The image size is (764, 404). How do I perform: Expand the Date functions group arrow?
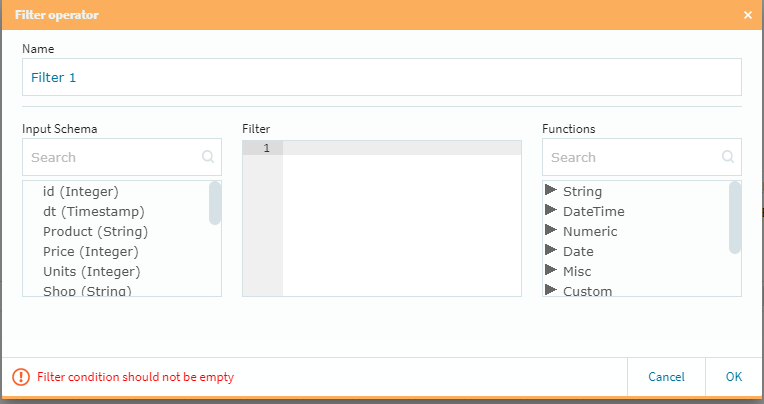click(551, 250)
